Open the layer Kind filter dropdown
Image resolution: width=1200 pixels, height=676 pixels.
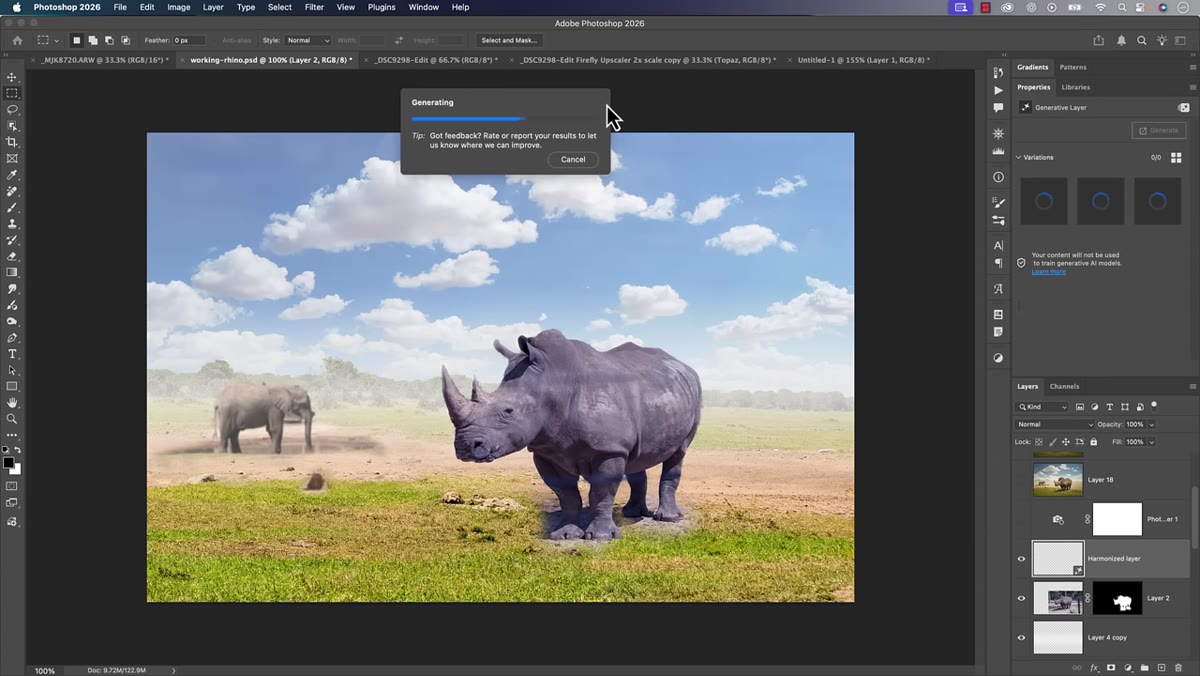(x=1043, y=407)
